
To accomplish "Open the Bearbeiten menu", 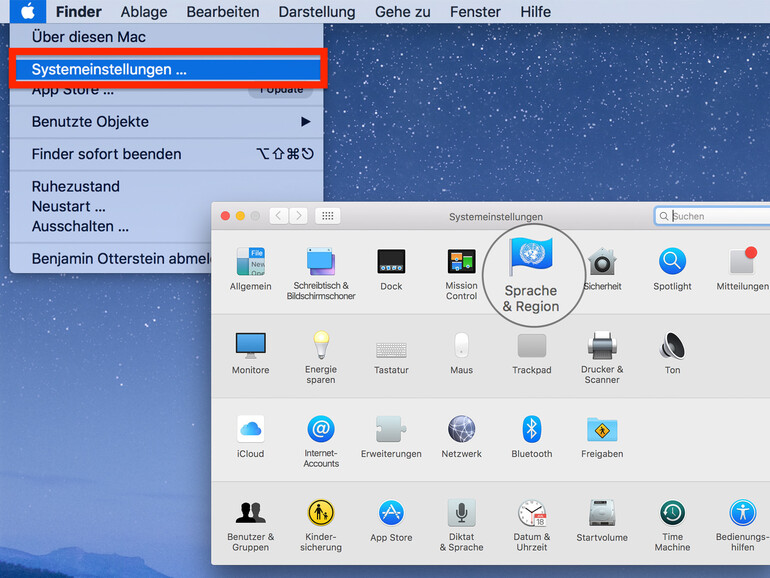I will point(222,11).
